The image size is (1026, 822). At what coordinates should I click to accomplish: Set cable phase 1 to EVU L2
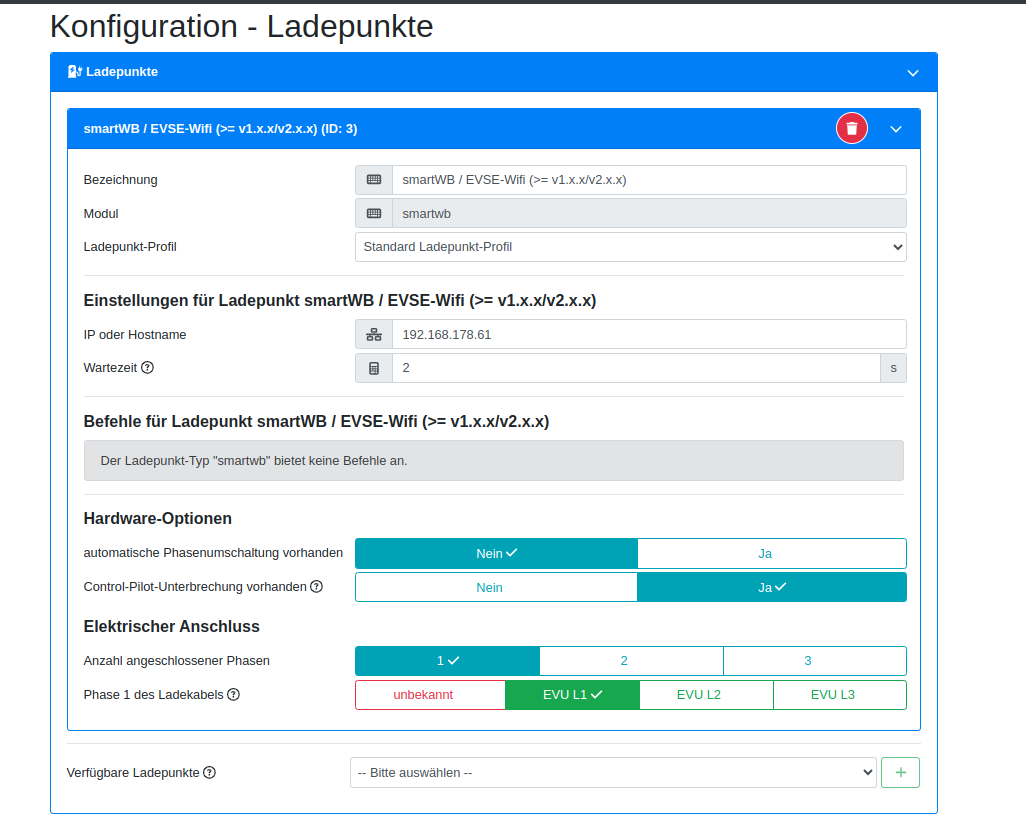point(707,695)
